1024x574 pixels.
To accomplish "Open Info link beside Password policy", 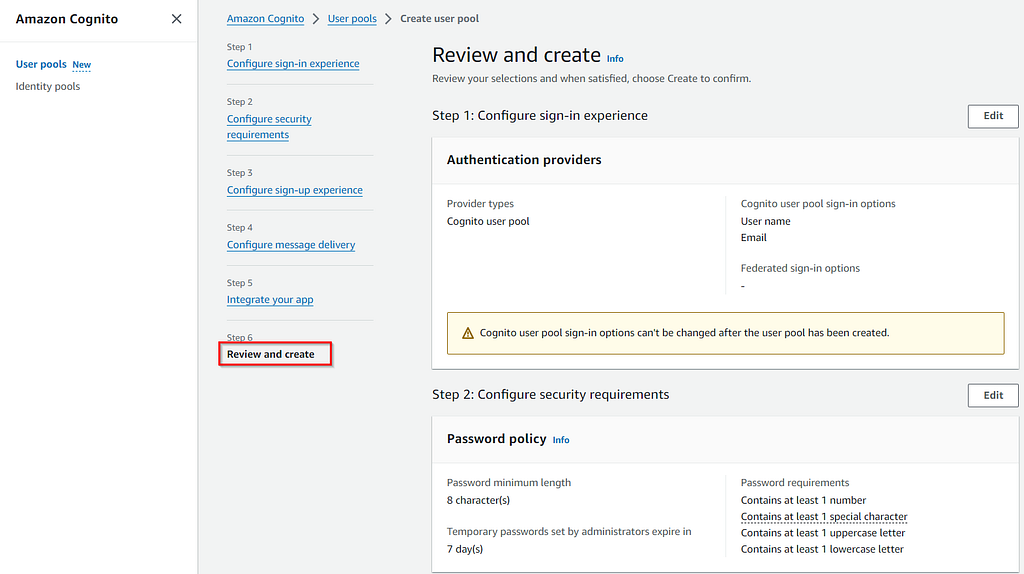I will (561, 440).
